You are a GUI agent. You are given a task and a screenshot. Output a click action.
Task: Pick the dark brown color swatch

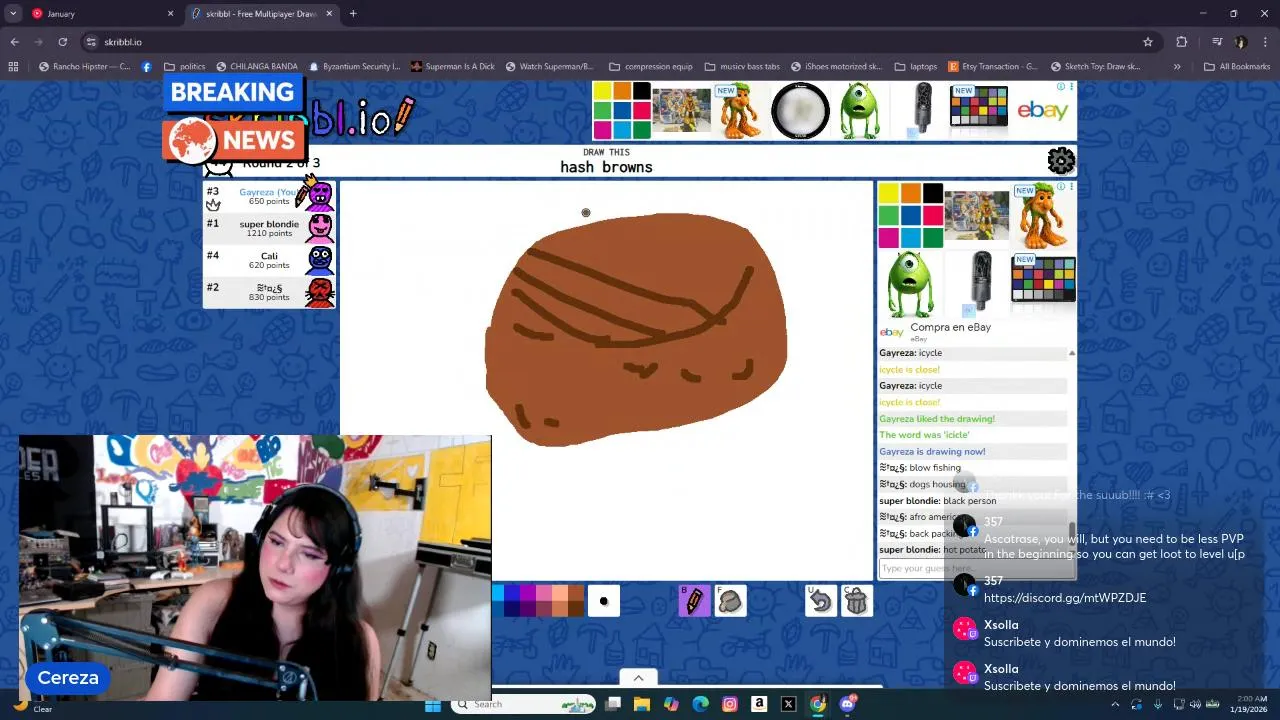(576, 608)
